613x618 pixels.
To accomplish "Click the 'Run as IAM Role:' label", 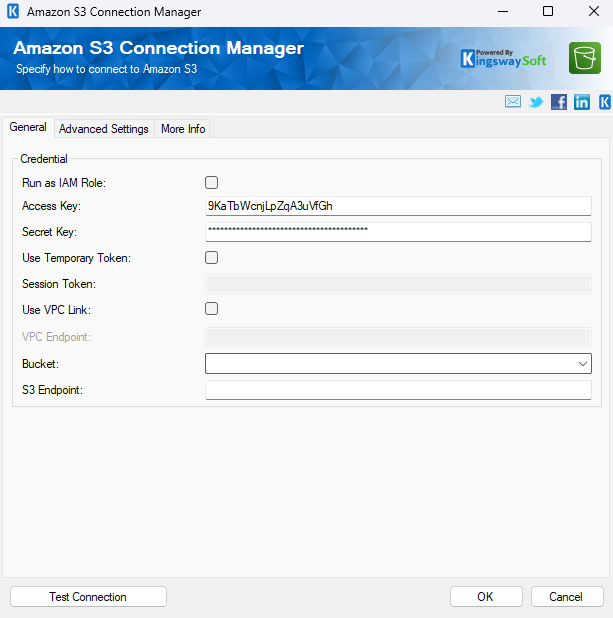I will pyautogui.click(x=64, y=183).
